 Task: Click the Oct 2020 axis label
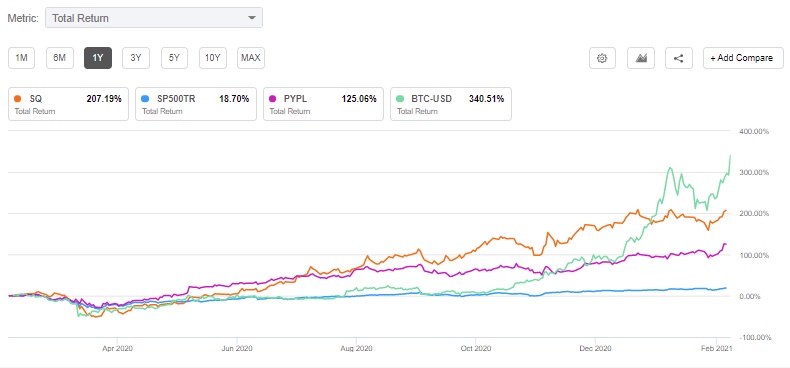click(x=475, y=348)
